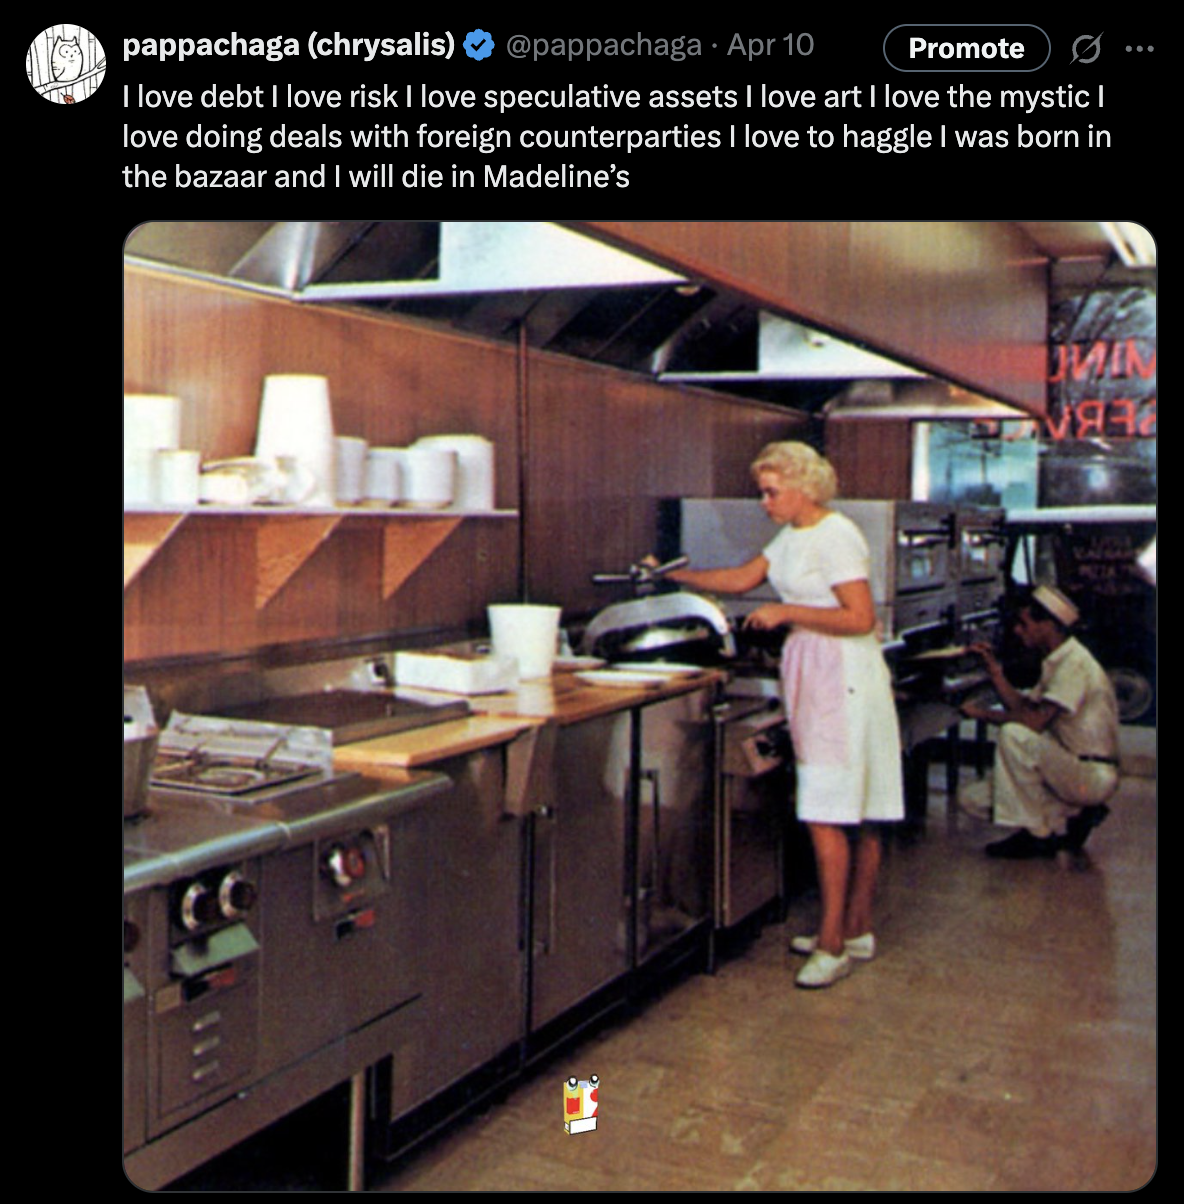Open the pappachaga owl profile avatar

[65, 65]
